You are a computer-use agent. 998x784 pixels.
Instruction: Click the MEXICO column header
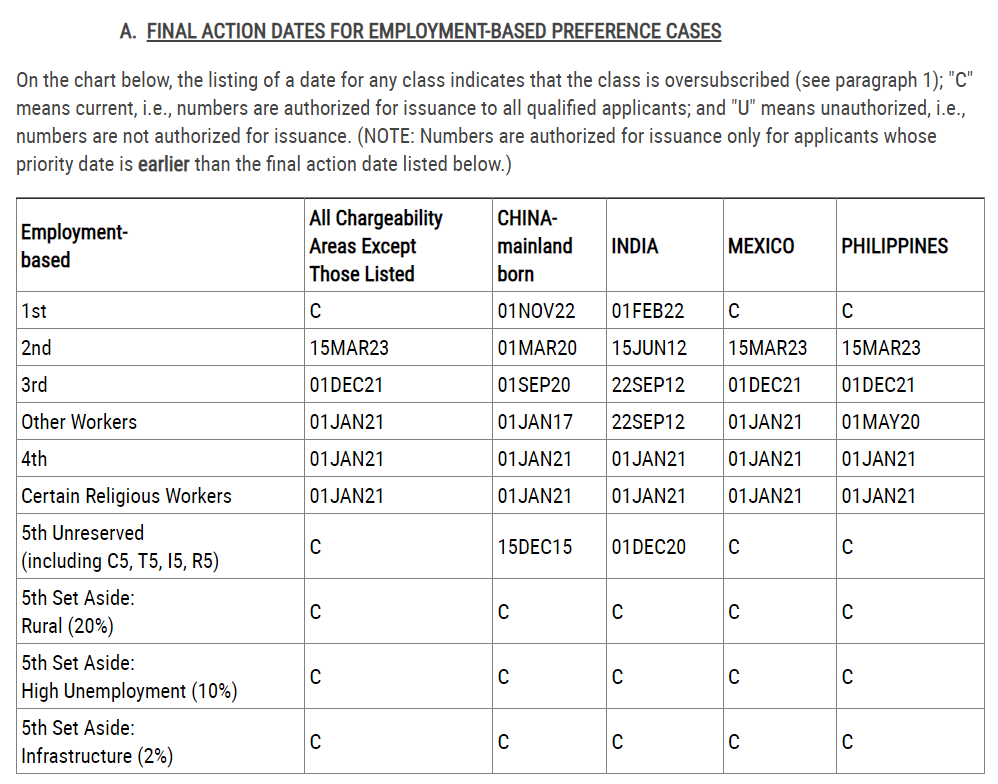(761, 246)
